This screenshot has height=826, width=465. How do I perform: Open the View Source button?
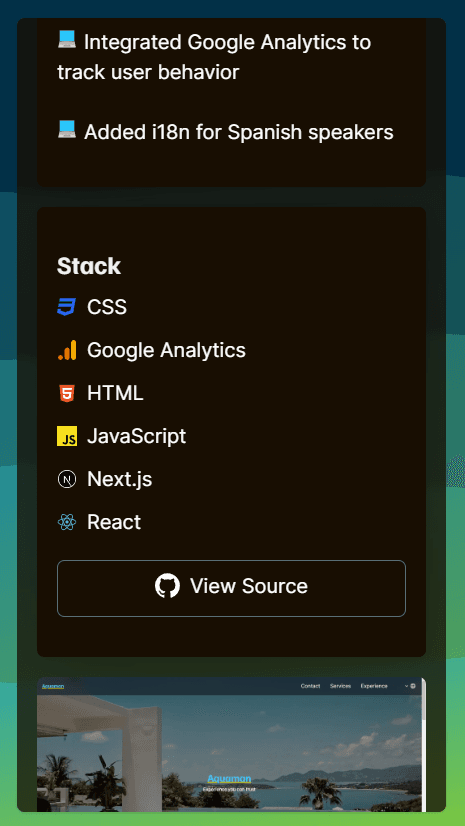coord(231,588)
